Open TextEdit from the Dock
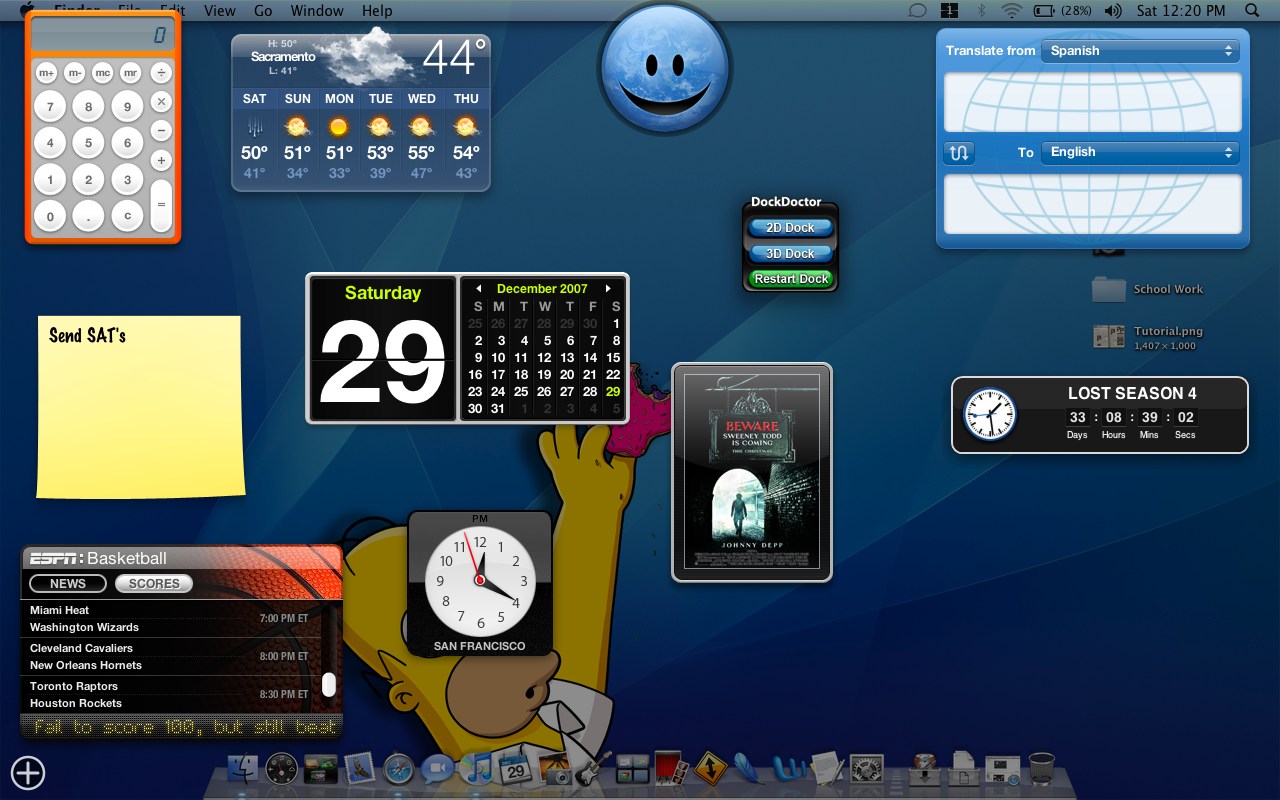The width and height of the screenshot is (1280, 800). (829, 769)
